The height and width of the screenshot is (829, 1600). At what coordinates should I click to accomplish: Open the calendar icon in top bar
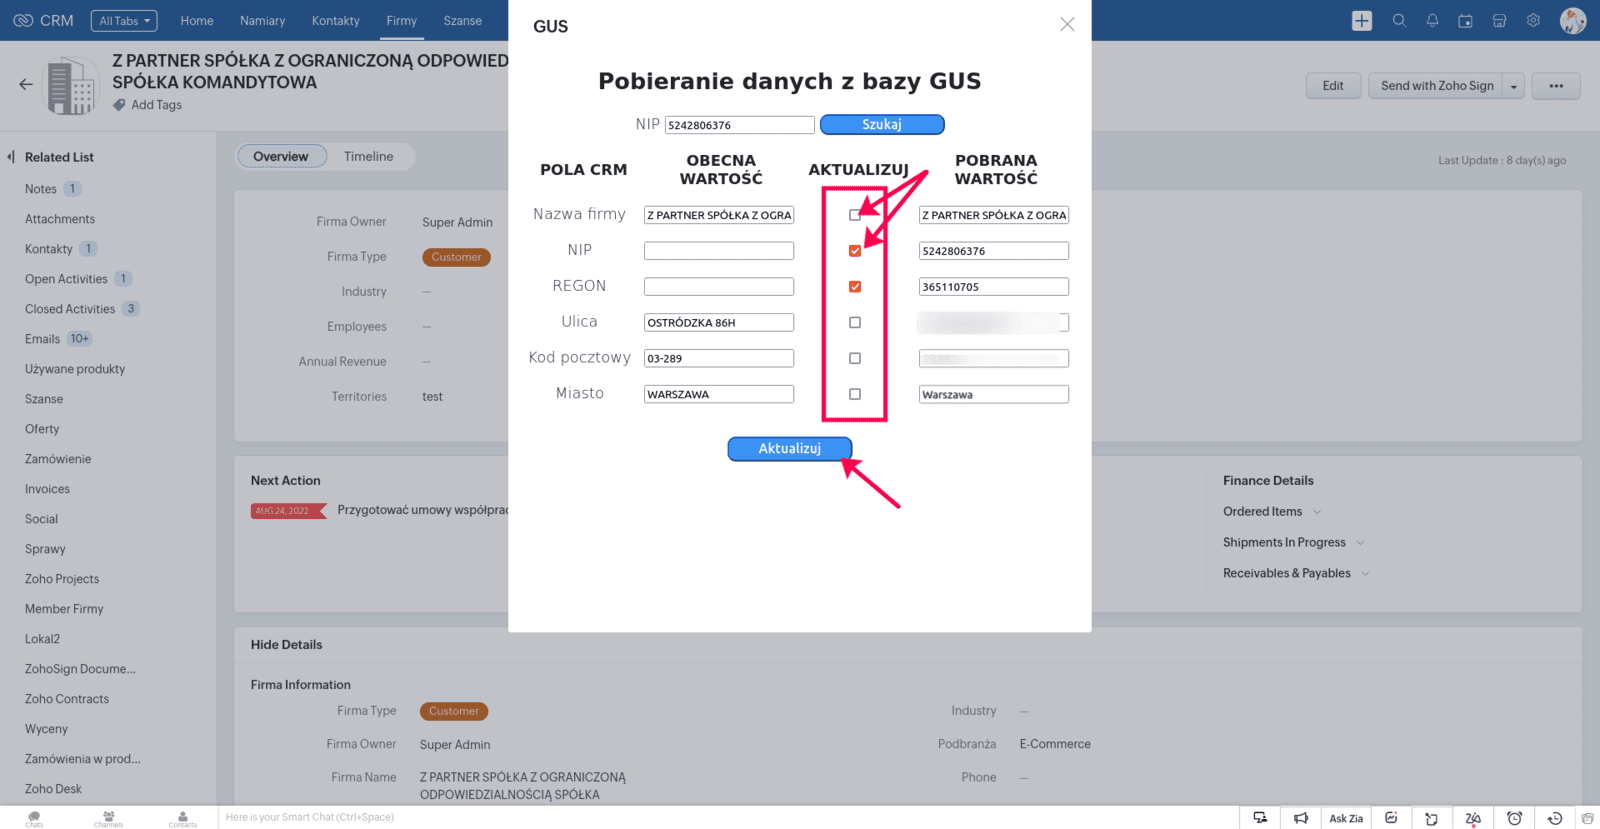[1465, 21]
